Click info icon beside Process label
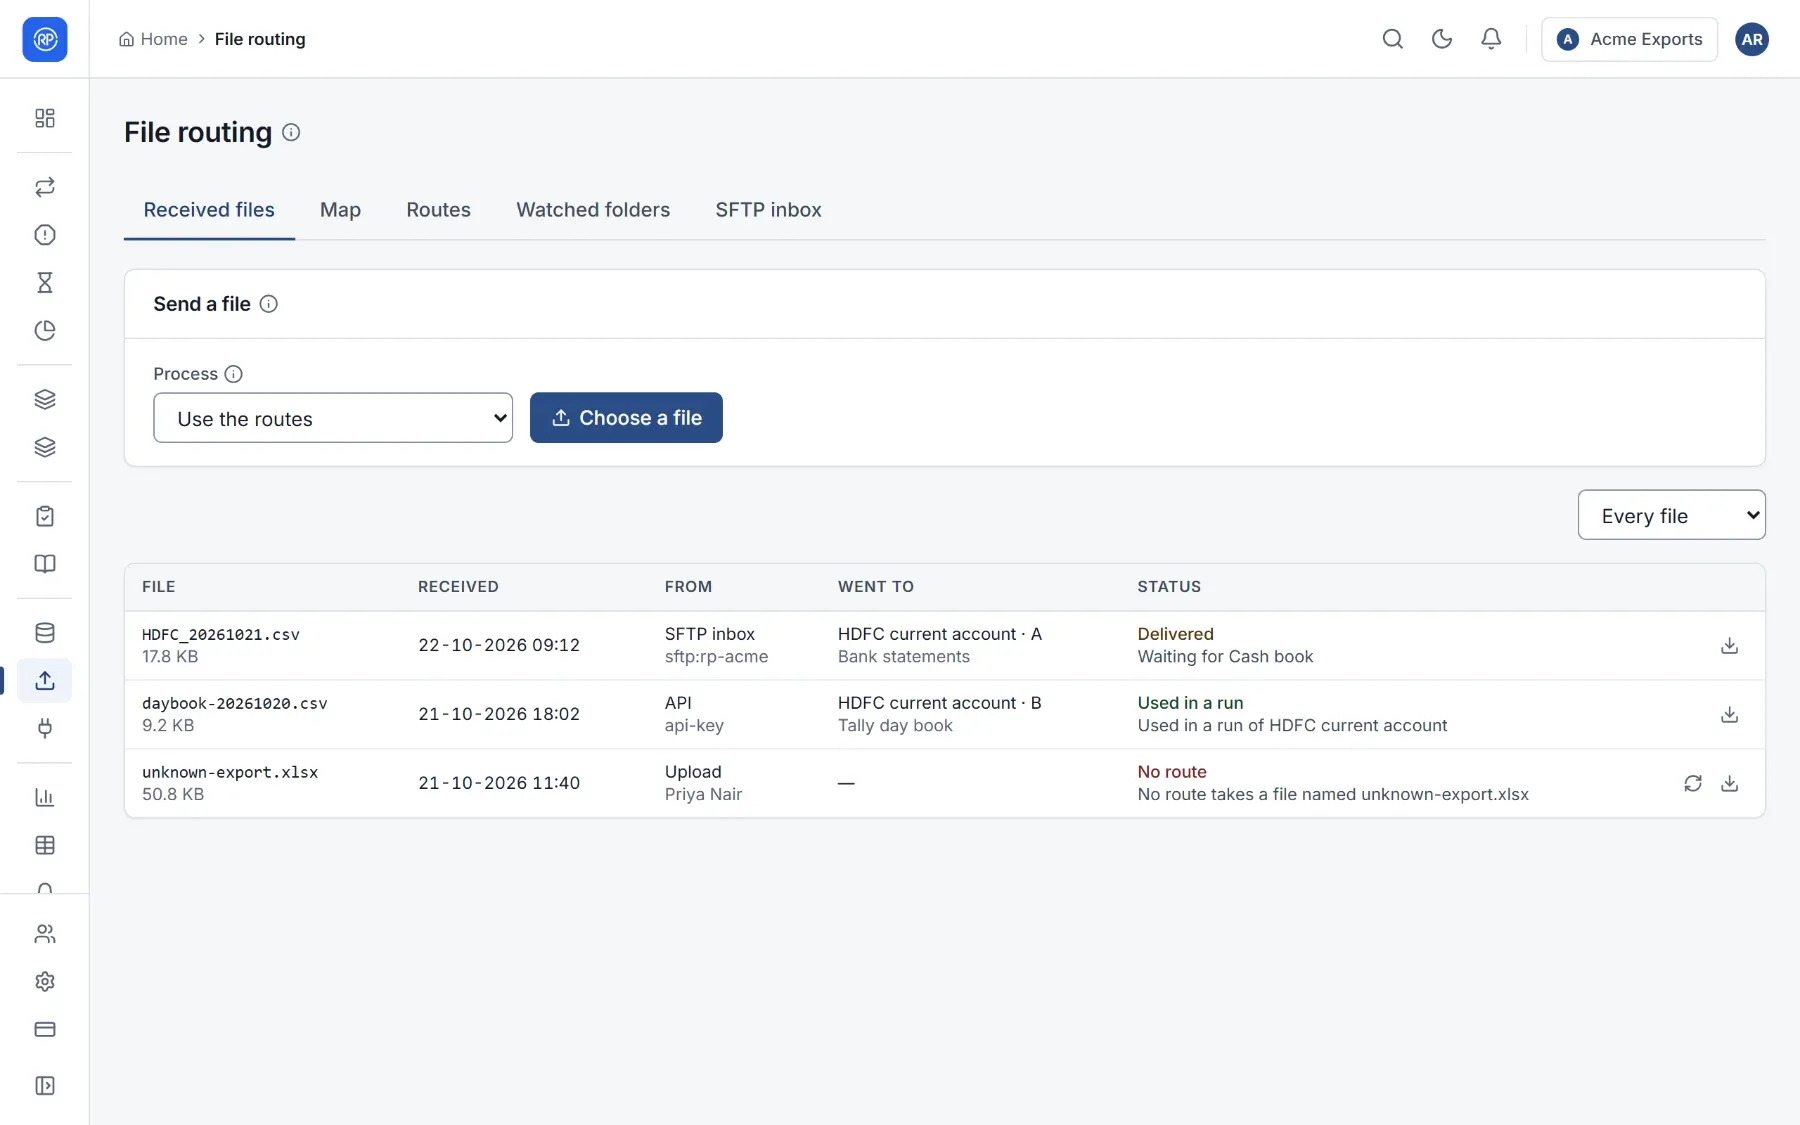 point(234,374)
